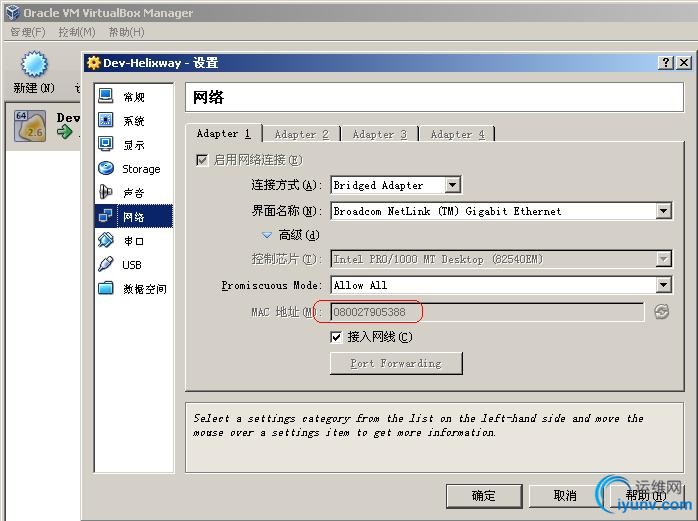Click the 网络 heading in the settings pane
The image size is (698, 521).
pyautogui.click(x=208, y=97)
